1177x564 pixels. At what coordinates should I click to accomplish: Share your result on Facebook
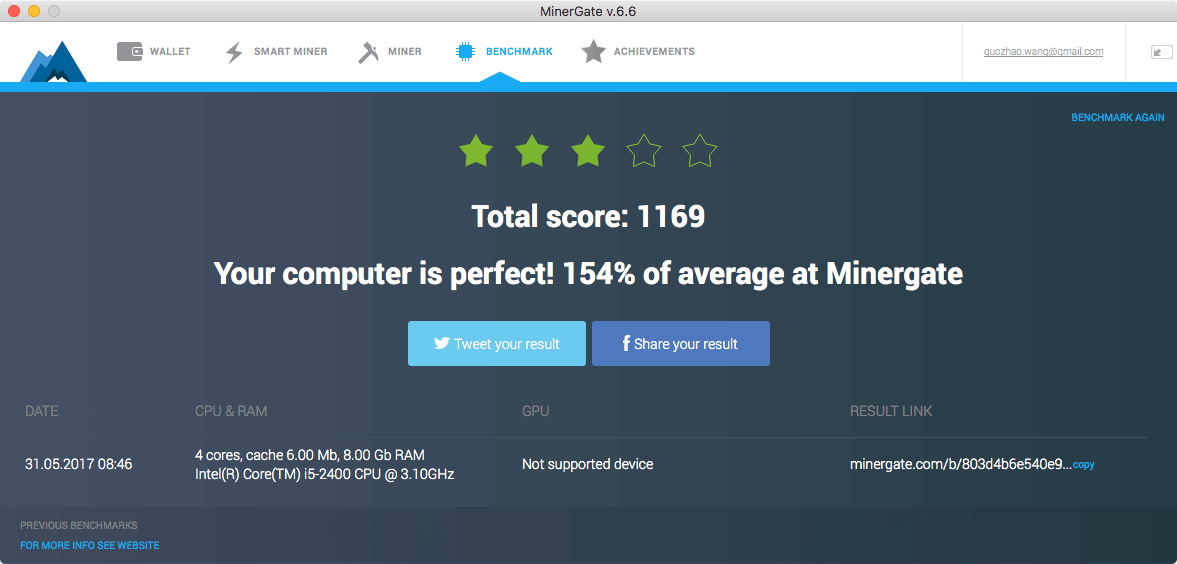tap(681, 344)
